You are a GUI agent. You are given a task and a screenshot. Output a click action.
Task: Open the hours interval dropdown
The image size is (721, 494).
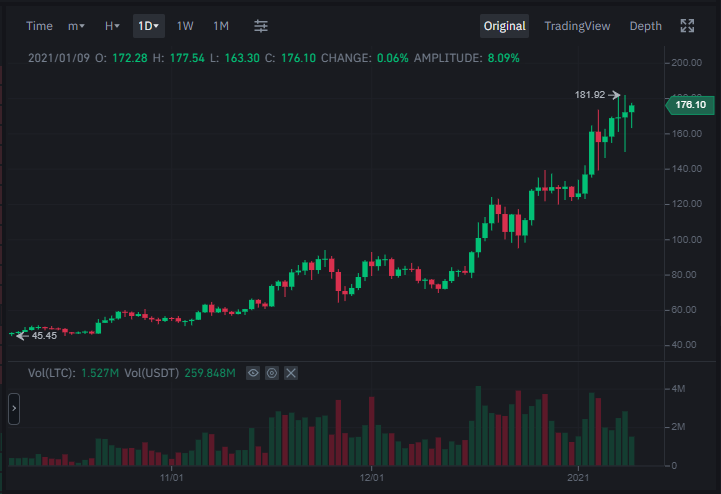pos(112,26)
